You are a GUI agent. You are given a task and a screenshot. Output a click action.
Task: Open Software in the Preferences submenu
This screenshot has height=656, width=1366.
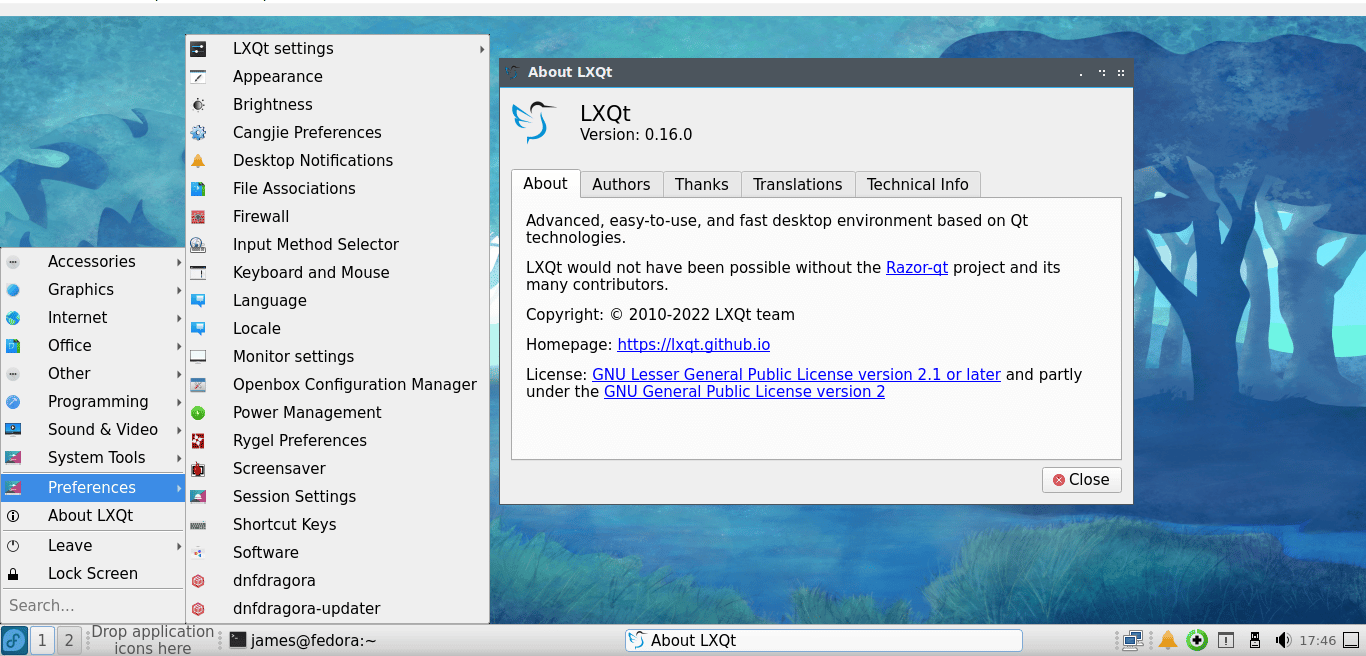point(338,553)
